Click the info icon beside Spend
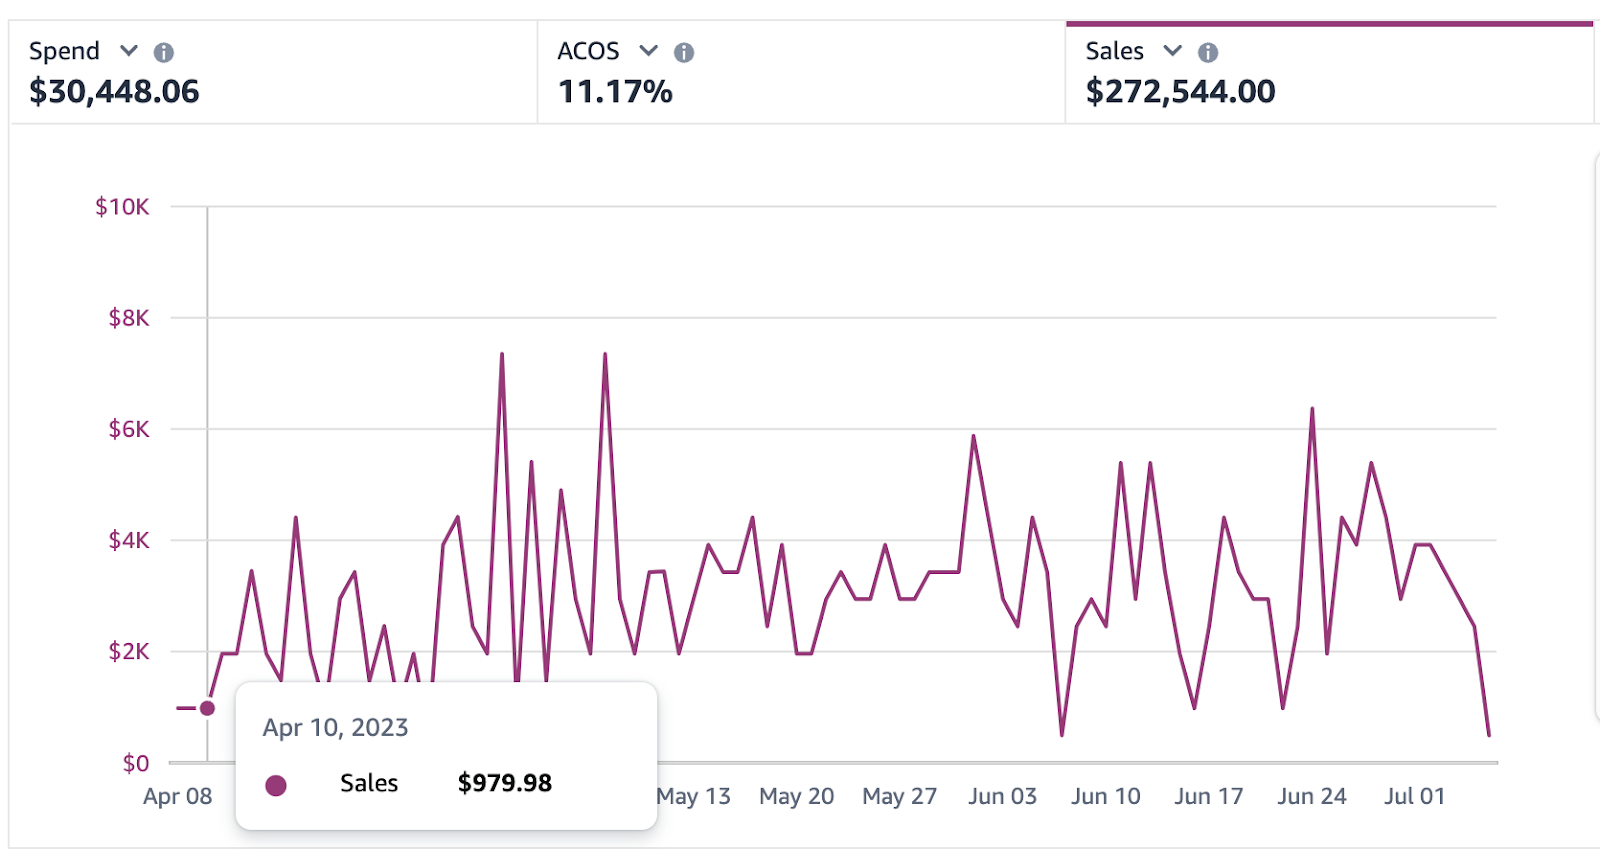Viewport: 1600px width, 849px height. tap(164, 52)
